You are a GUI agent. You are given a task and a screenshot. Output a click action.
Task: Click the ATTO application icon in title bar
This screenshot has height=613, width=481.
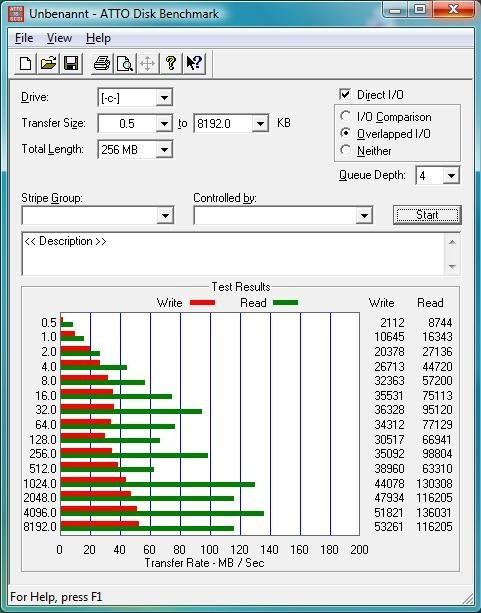[x=16, y=13]
